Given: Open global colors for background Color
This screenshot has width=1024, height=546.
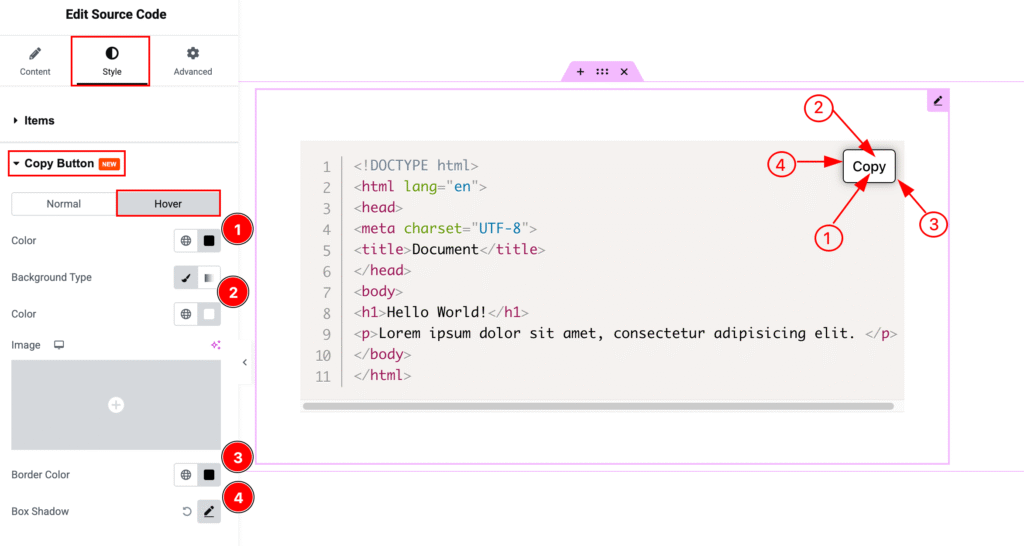Looking at the screenshot, I should [185, 314].
